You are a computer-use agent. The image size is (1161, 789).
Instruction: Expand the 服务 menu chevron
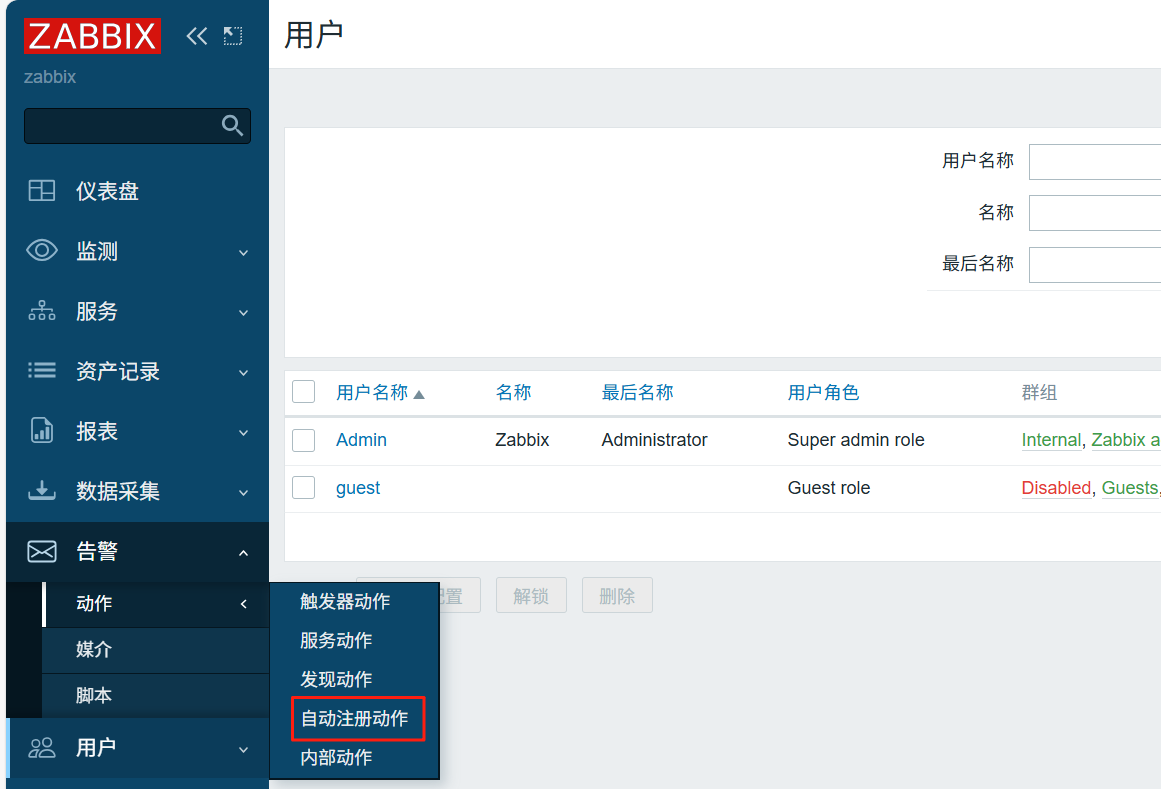[x=244, y=312]
